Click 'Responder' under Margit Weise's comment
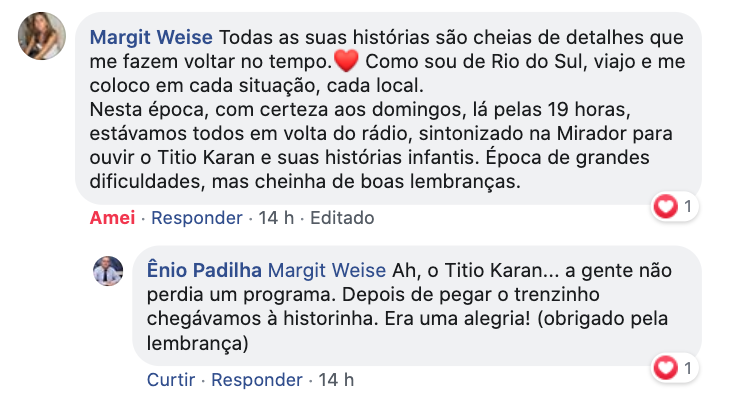752x404 pixels. point(196,218)
